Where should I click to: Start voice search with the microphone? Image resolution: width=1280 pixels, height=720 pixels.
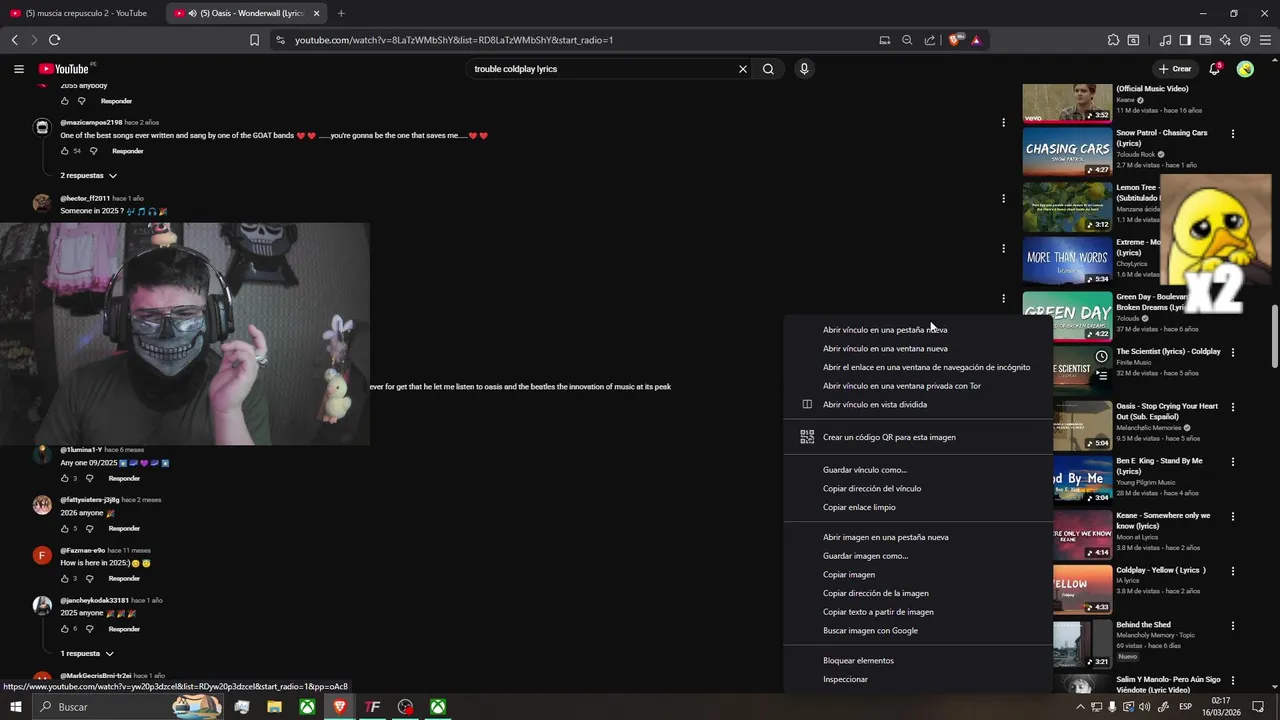click(804, 69)
